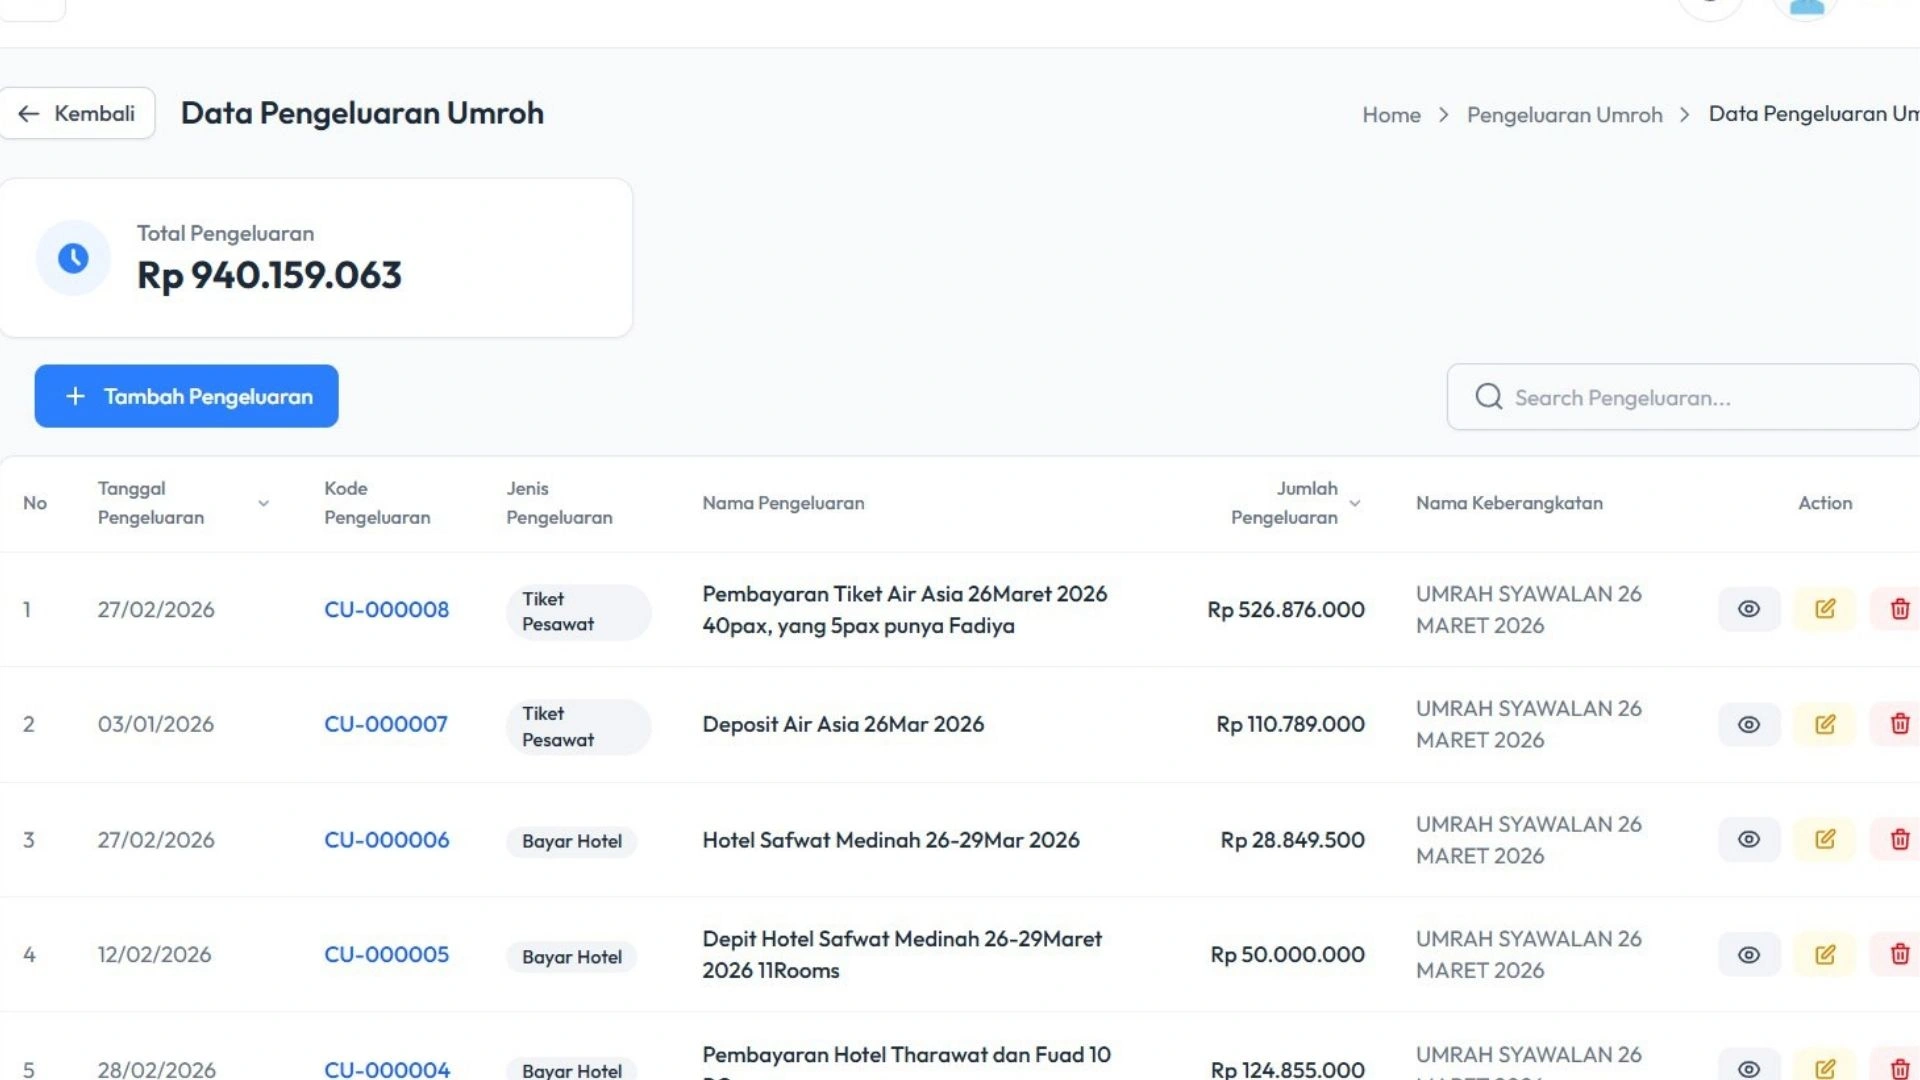Click the search magnifier icon

click(x=1488, y=397)
